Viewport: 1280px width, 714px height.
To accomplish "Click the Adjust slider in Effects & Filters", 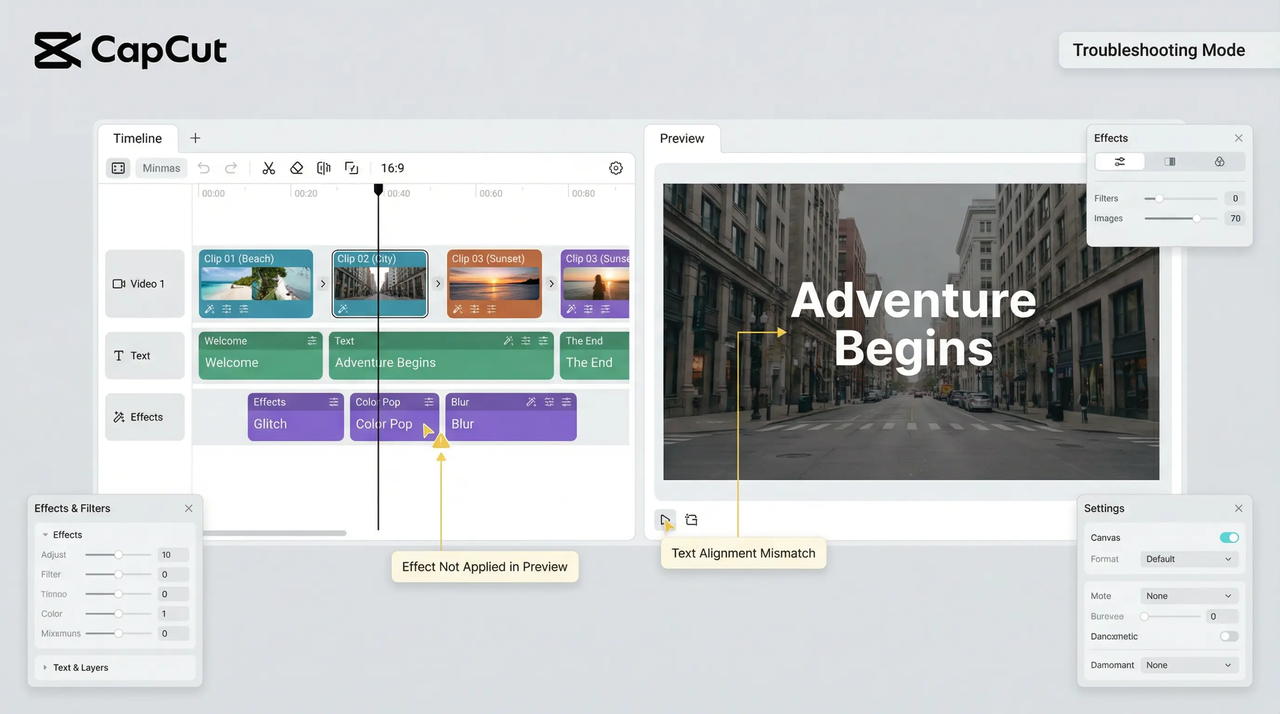I will 118,554.
